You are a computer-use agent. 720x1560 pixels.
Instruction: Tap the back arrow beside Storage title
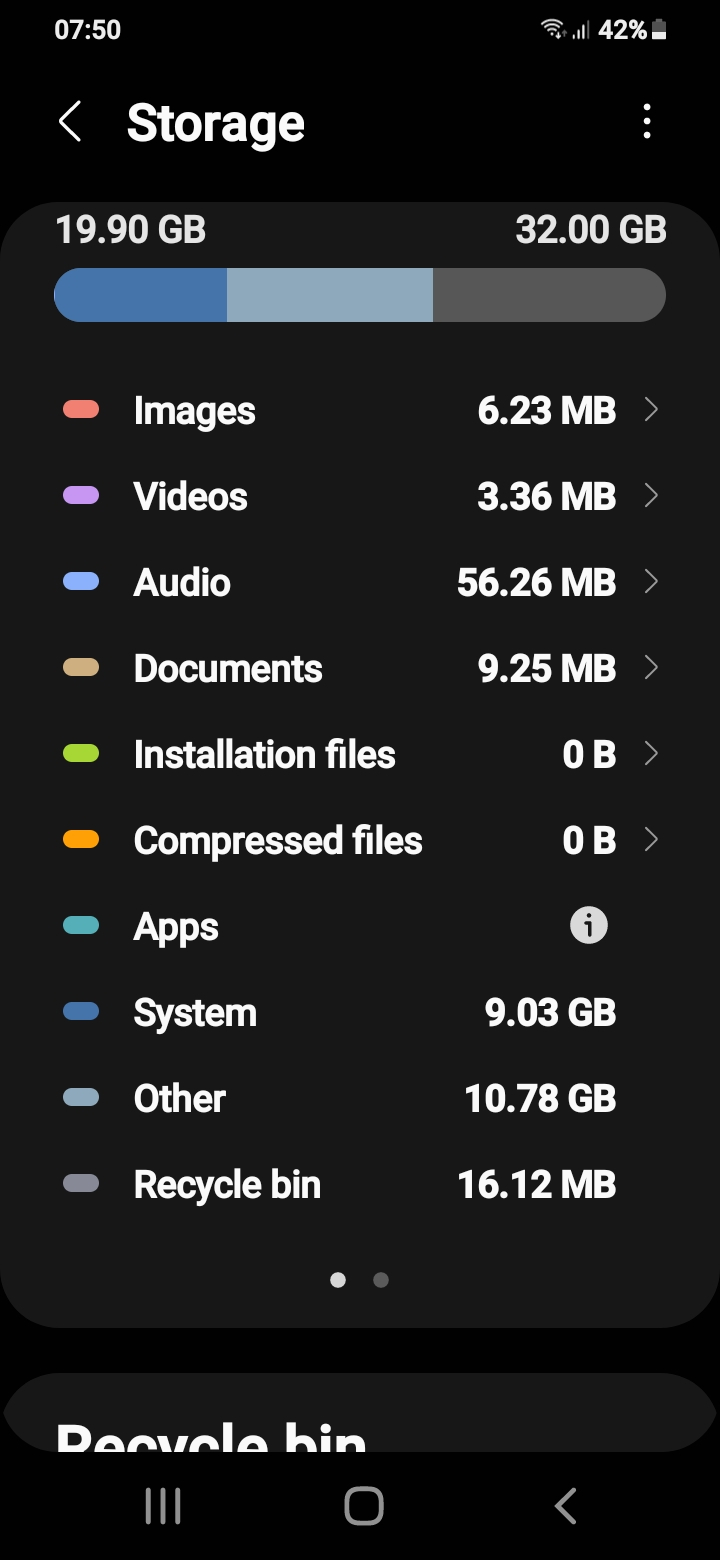[x=70, y=122]
